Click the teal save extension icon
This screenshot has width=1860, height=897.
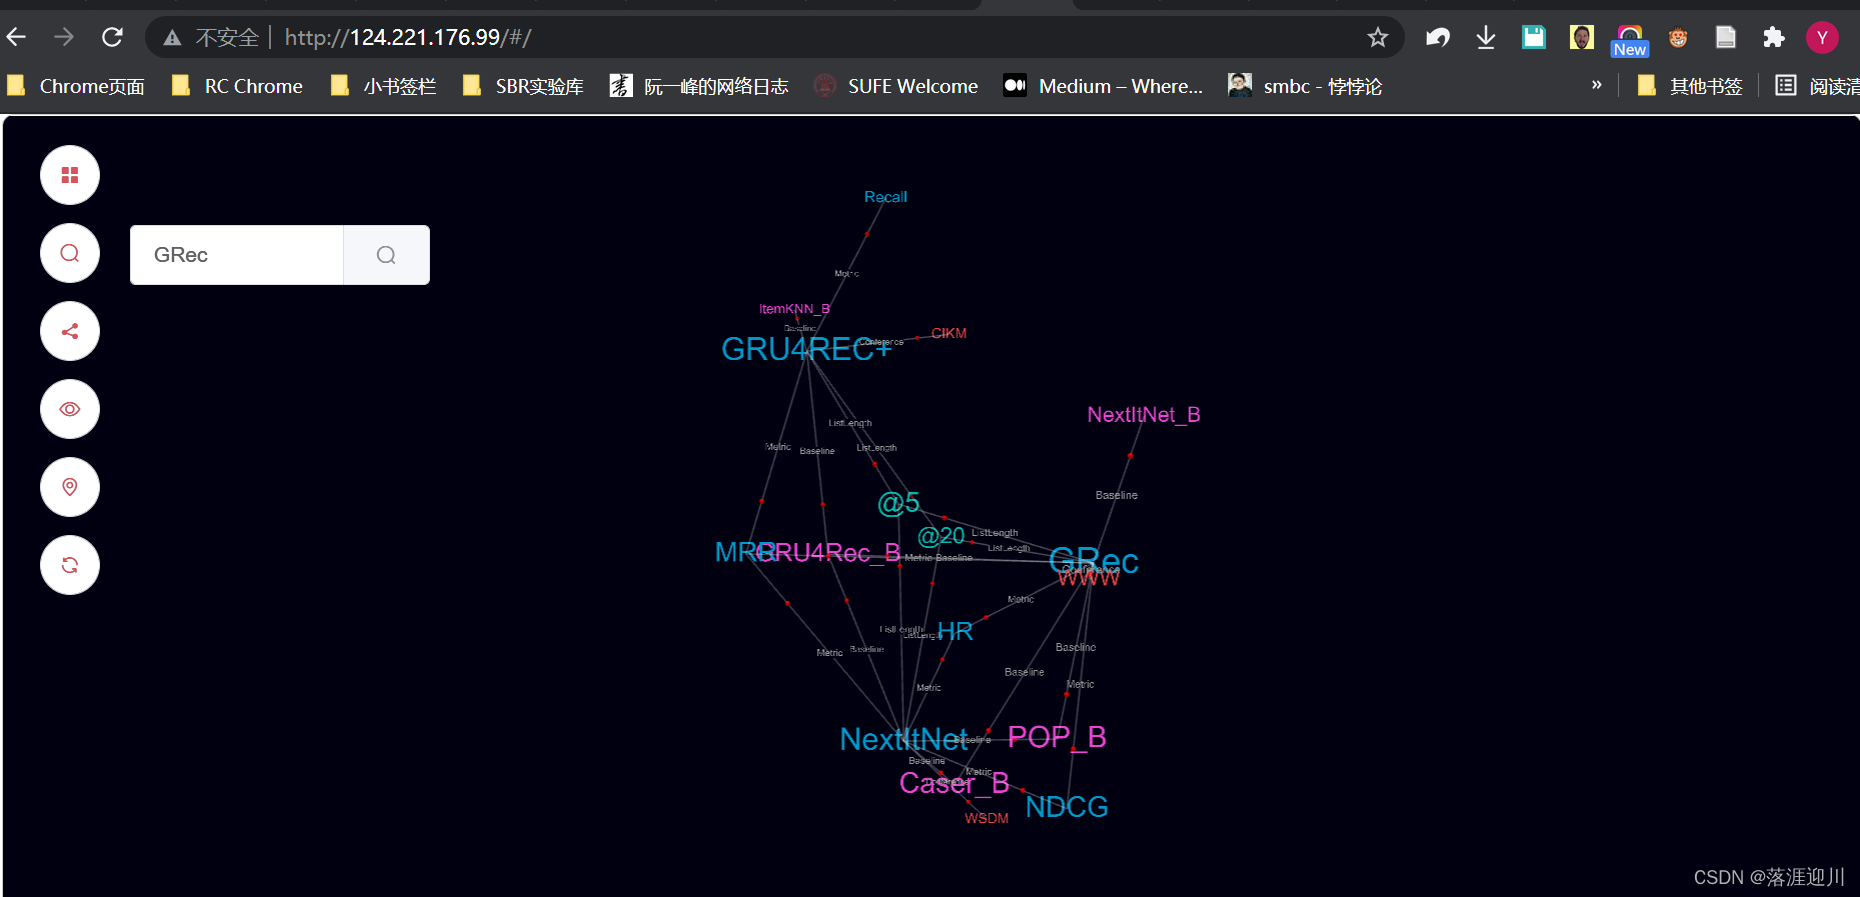pyautogui.click(x=1534, y=38)
